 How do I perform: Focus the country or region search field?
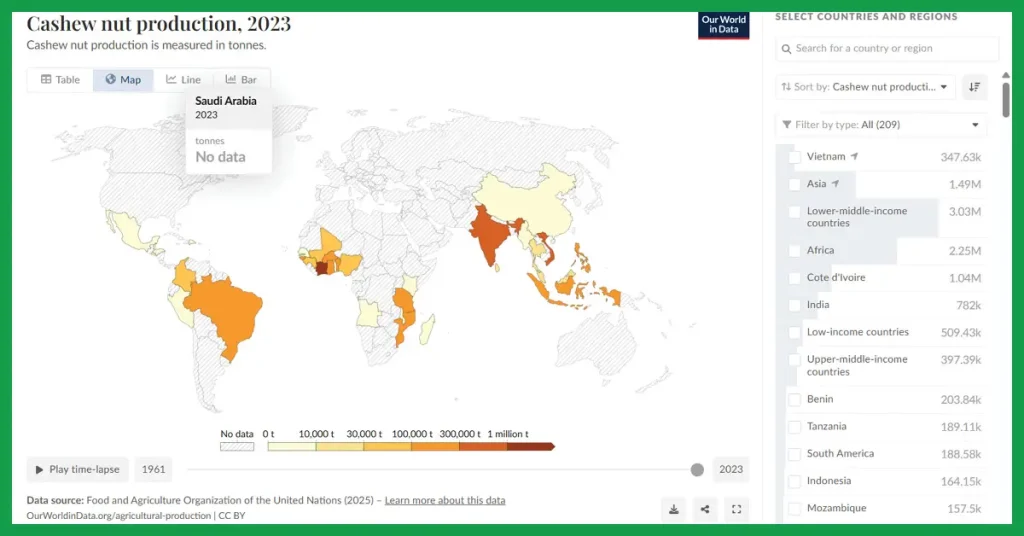click(x=887, y=48)
